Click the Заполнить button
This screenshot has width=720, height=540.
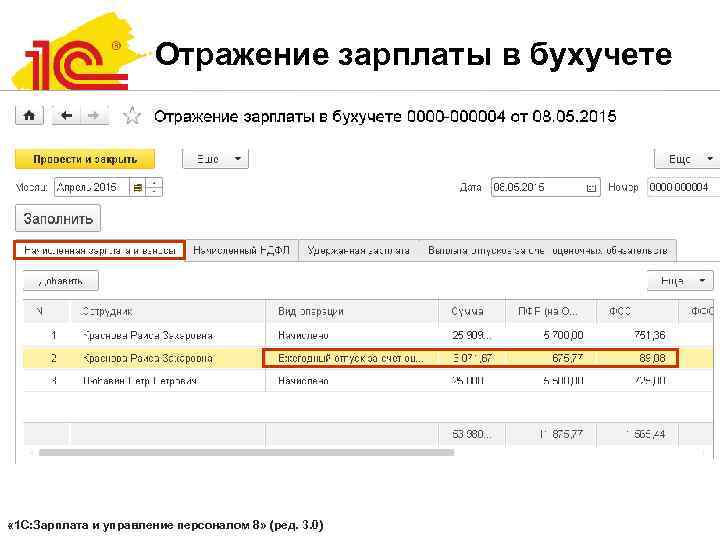pyautogui.click(x=58, y=219)
